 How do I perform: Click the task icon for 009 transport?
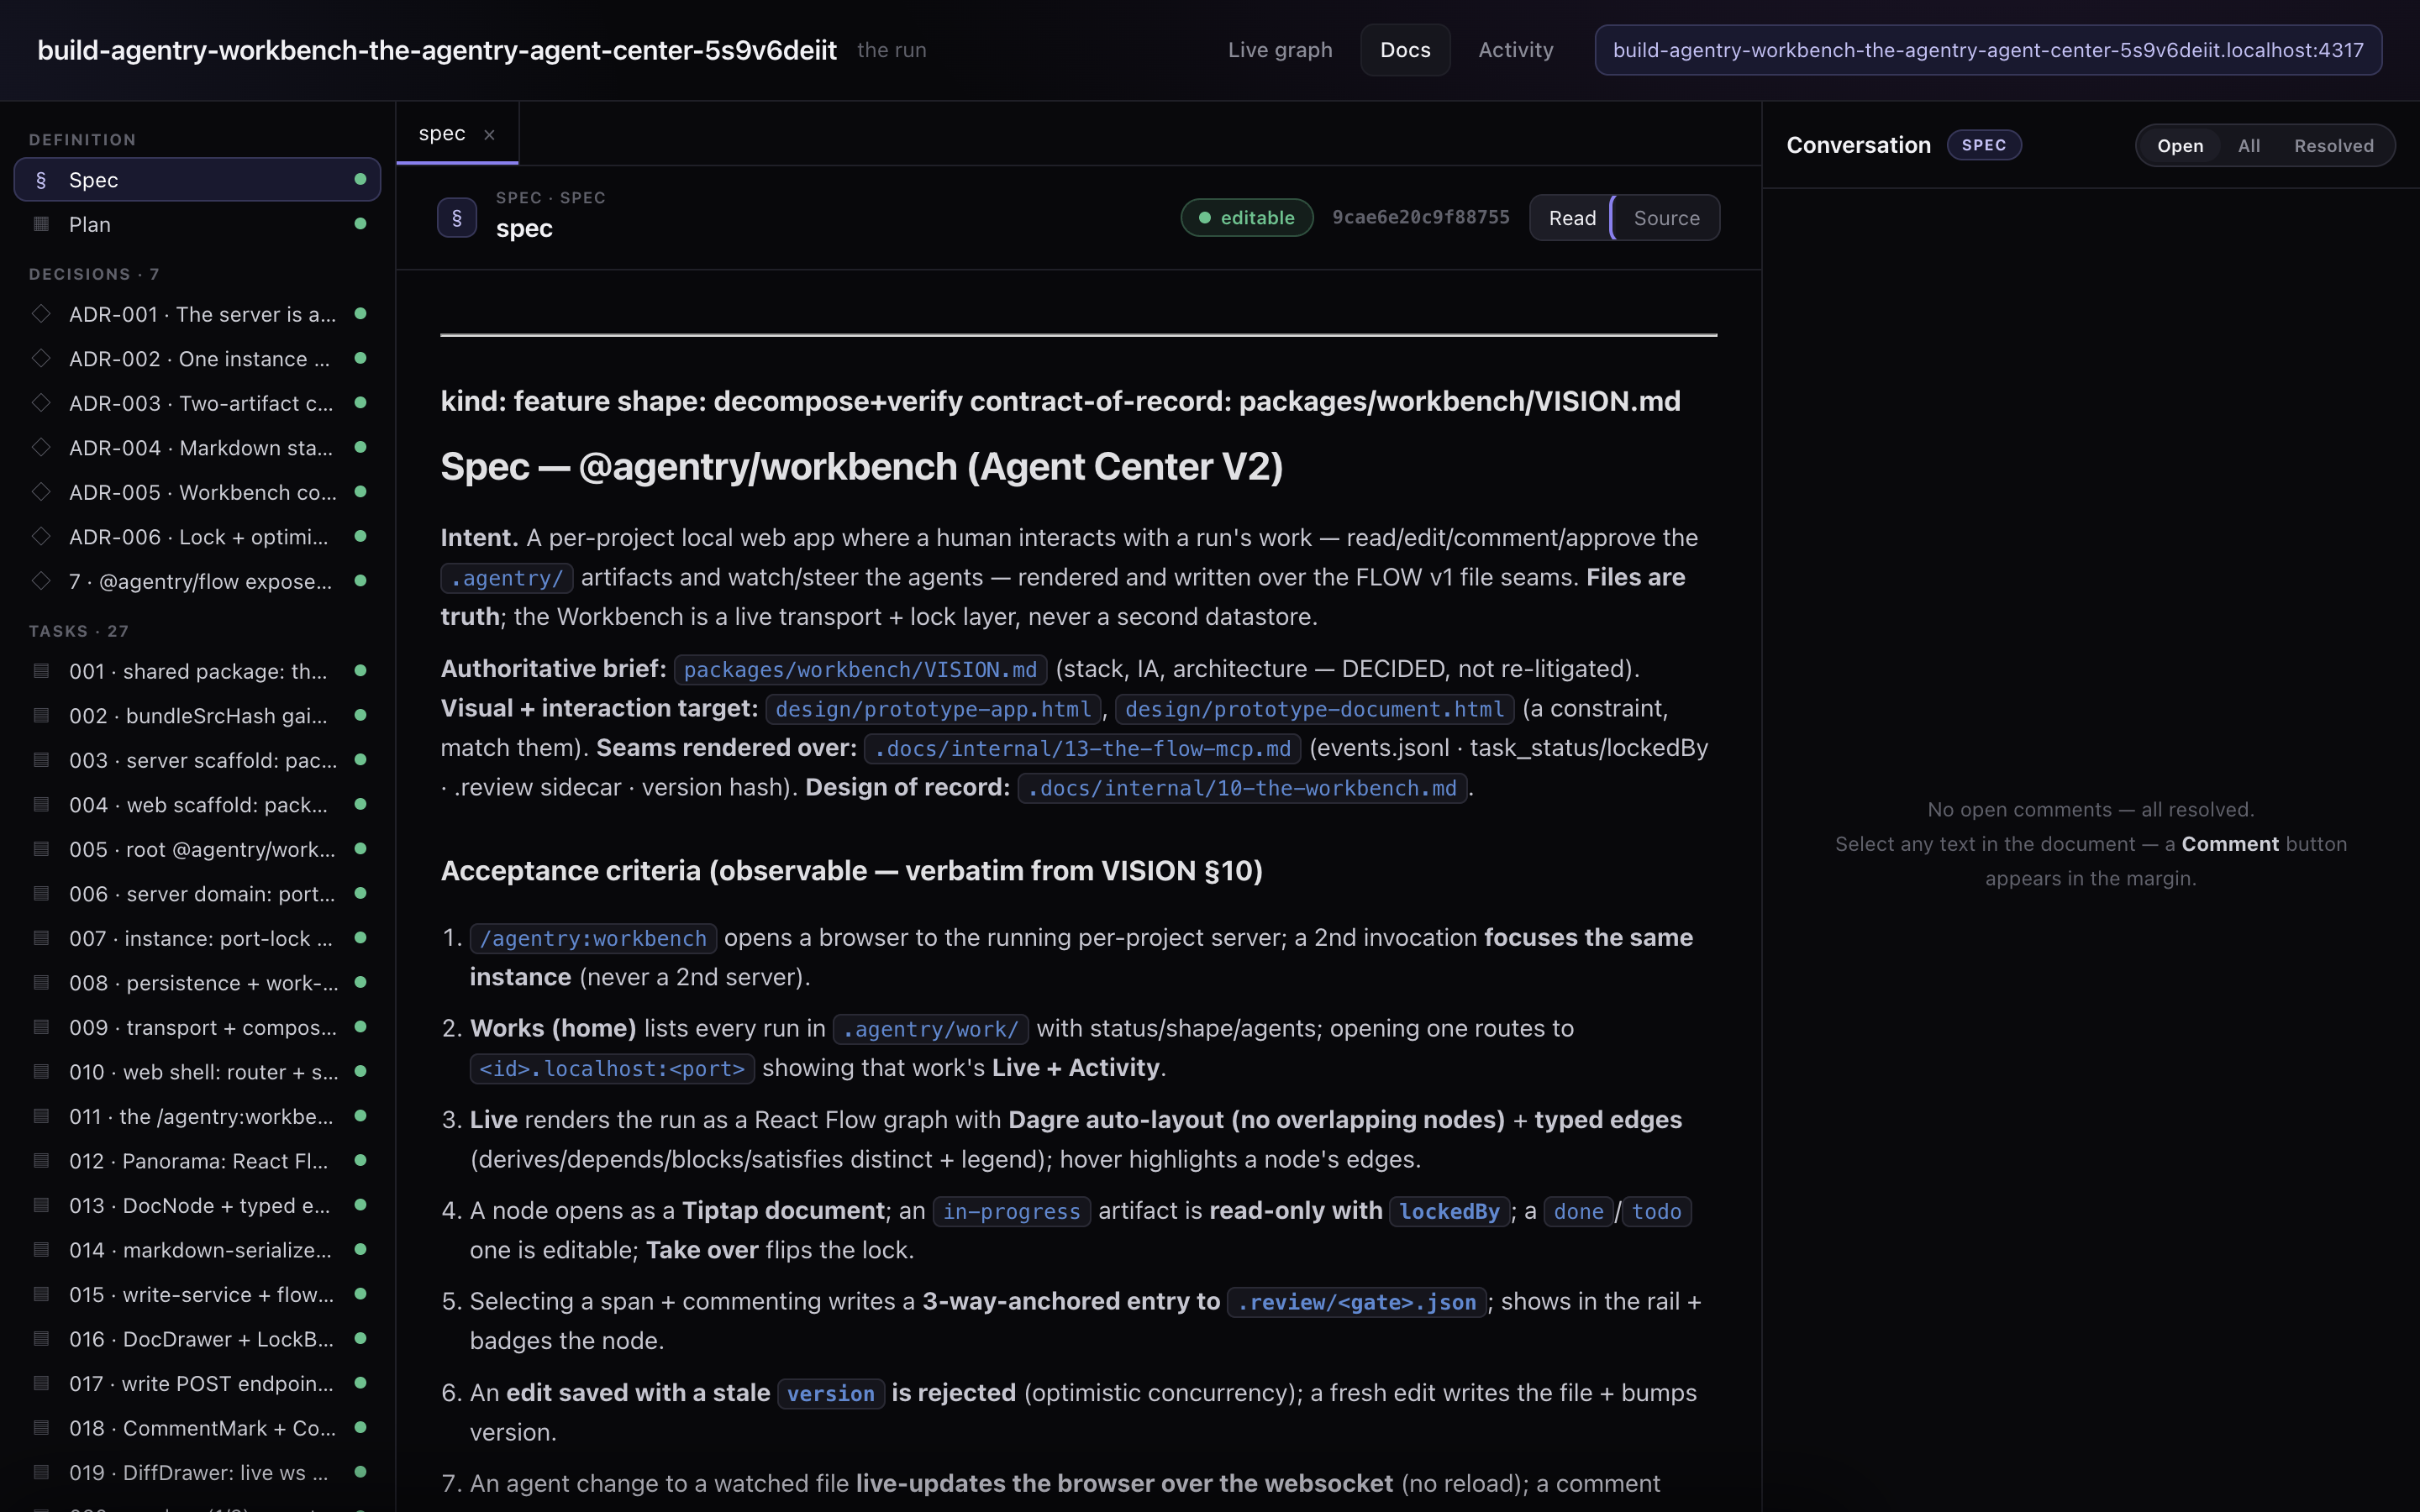point(41,1027)
